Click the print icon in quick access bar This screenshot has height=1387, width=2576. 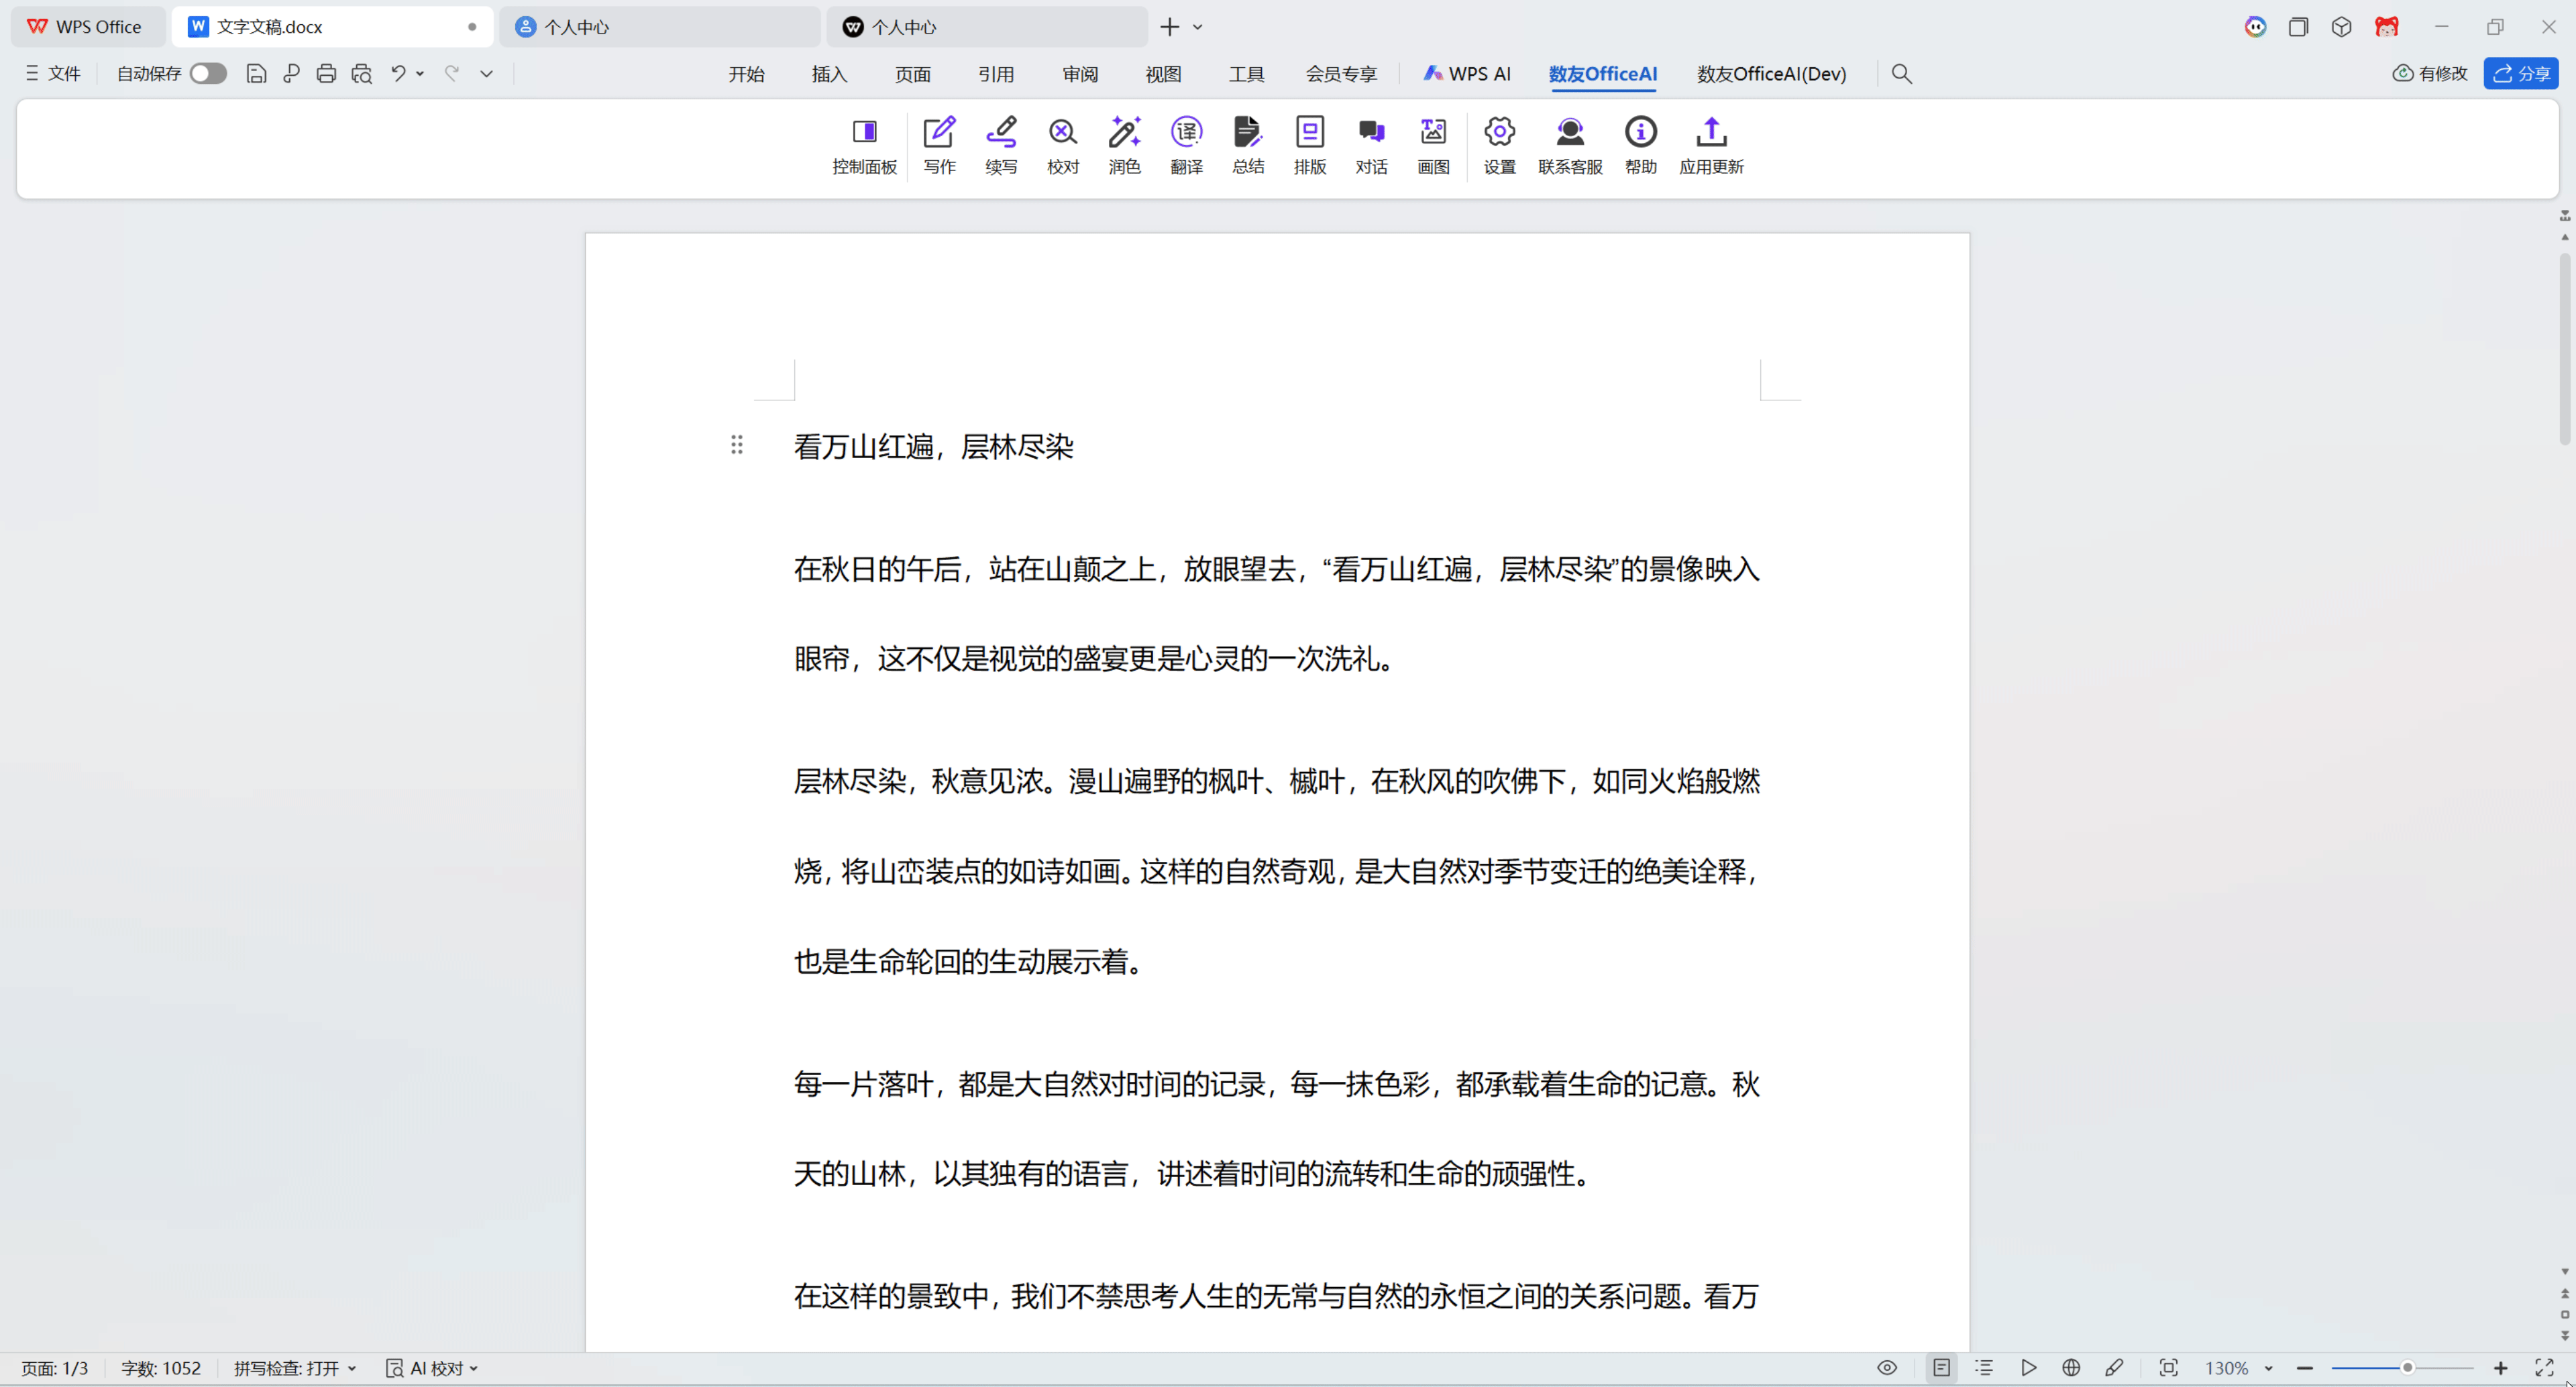click(326, 73)
